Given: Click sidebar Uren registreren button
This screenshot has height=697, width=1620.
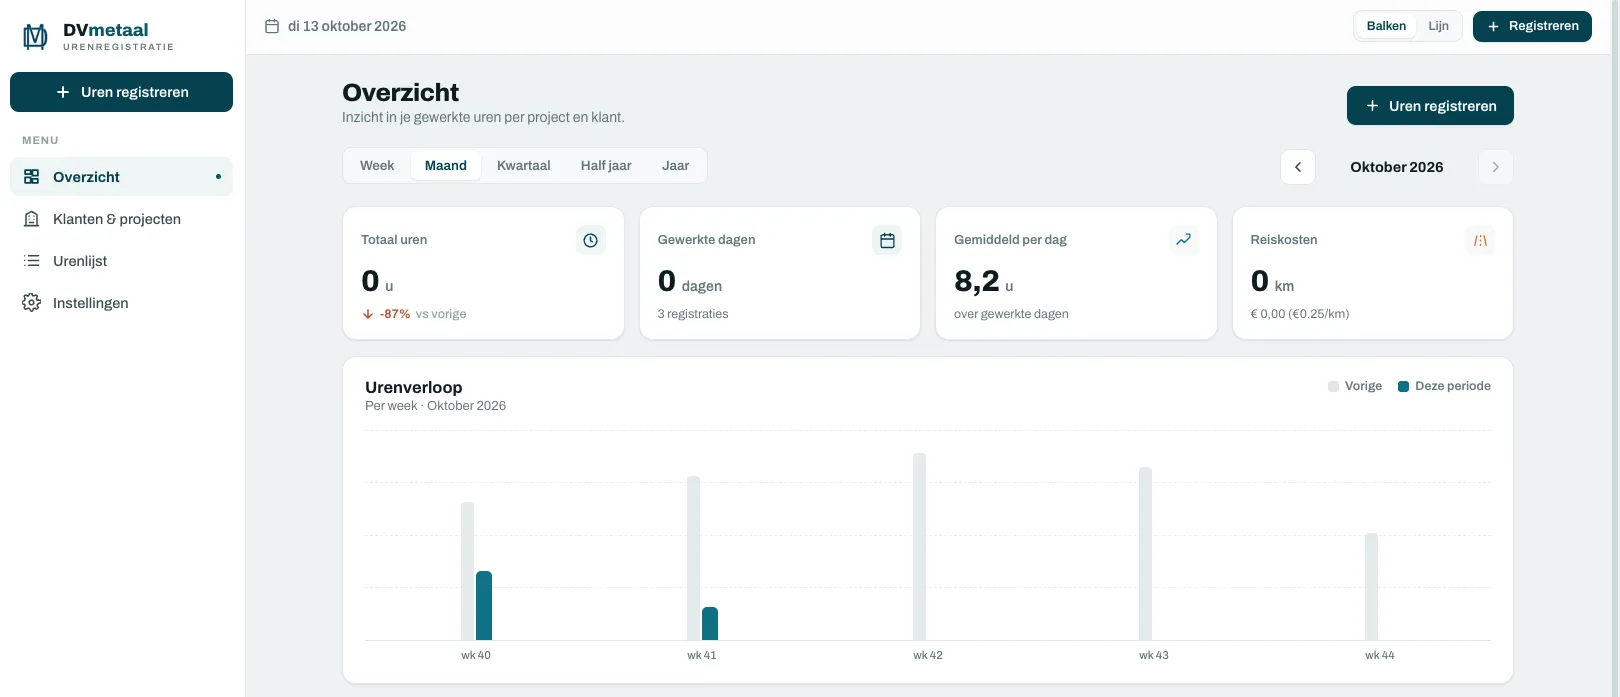Looking at the screenshot, I should click(121, 92).
